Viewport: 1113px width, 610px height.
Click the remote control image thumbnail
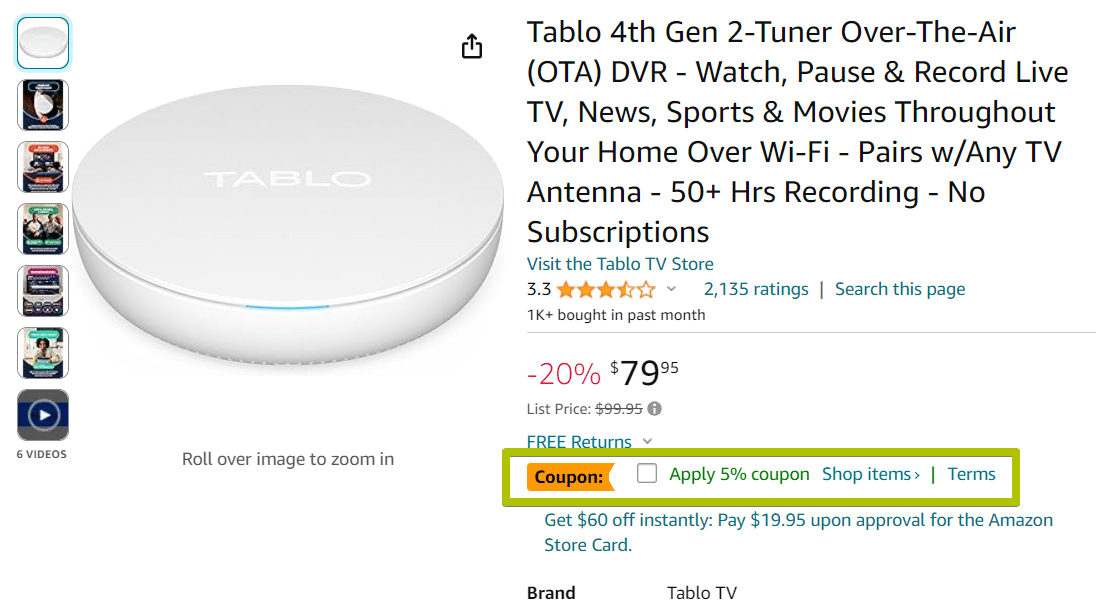42,291
